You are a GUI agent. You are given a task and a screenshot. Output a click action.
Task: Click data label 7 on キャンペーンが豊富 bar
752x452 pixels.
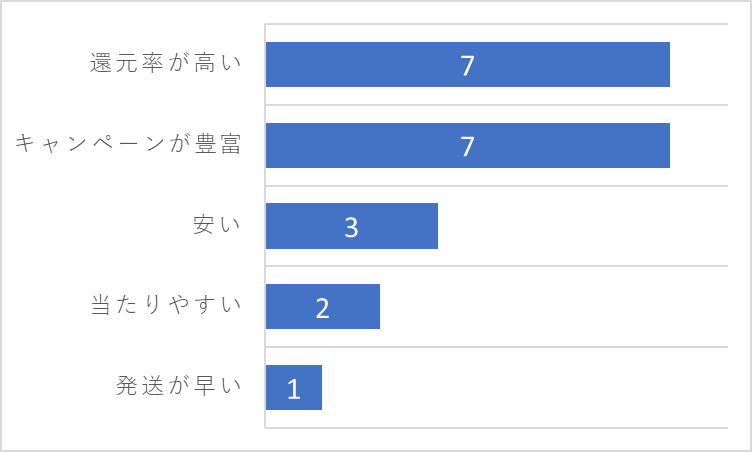pos(468,146)
